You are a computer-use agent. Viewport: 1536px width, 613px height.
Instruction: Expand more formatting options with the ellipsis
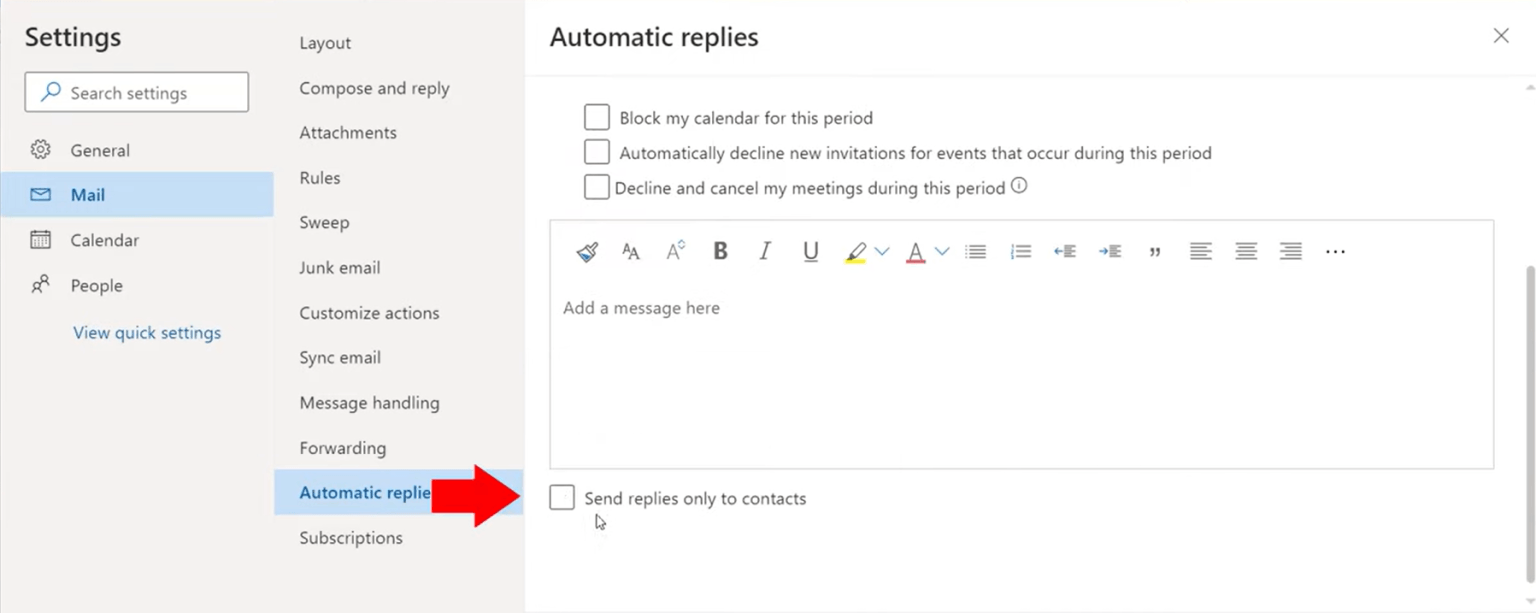pyautogui.click(x=1335, y=252)
